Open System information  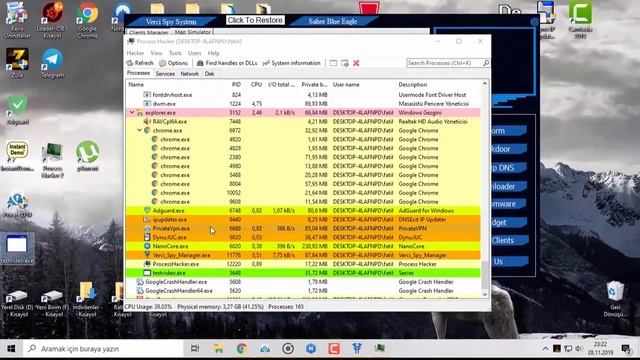pyautogui.click(x=291, y=63)
